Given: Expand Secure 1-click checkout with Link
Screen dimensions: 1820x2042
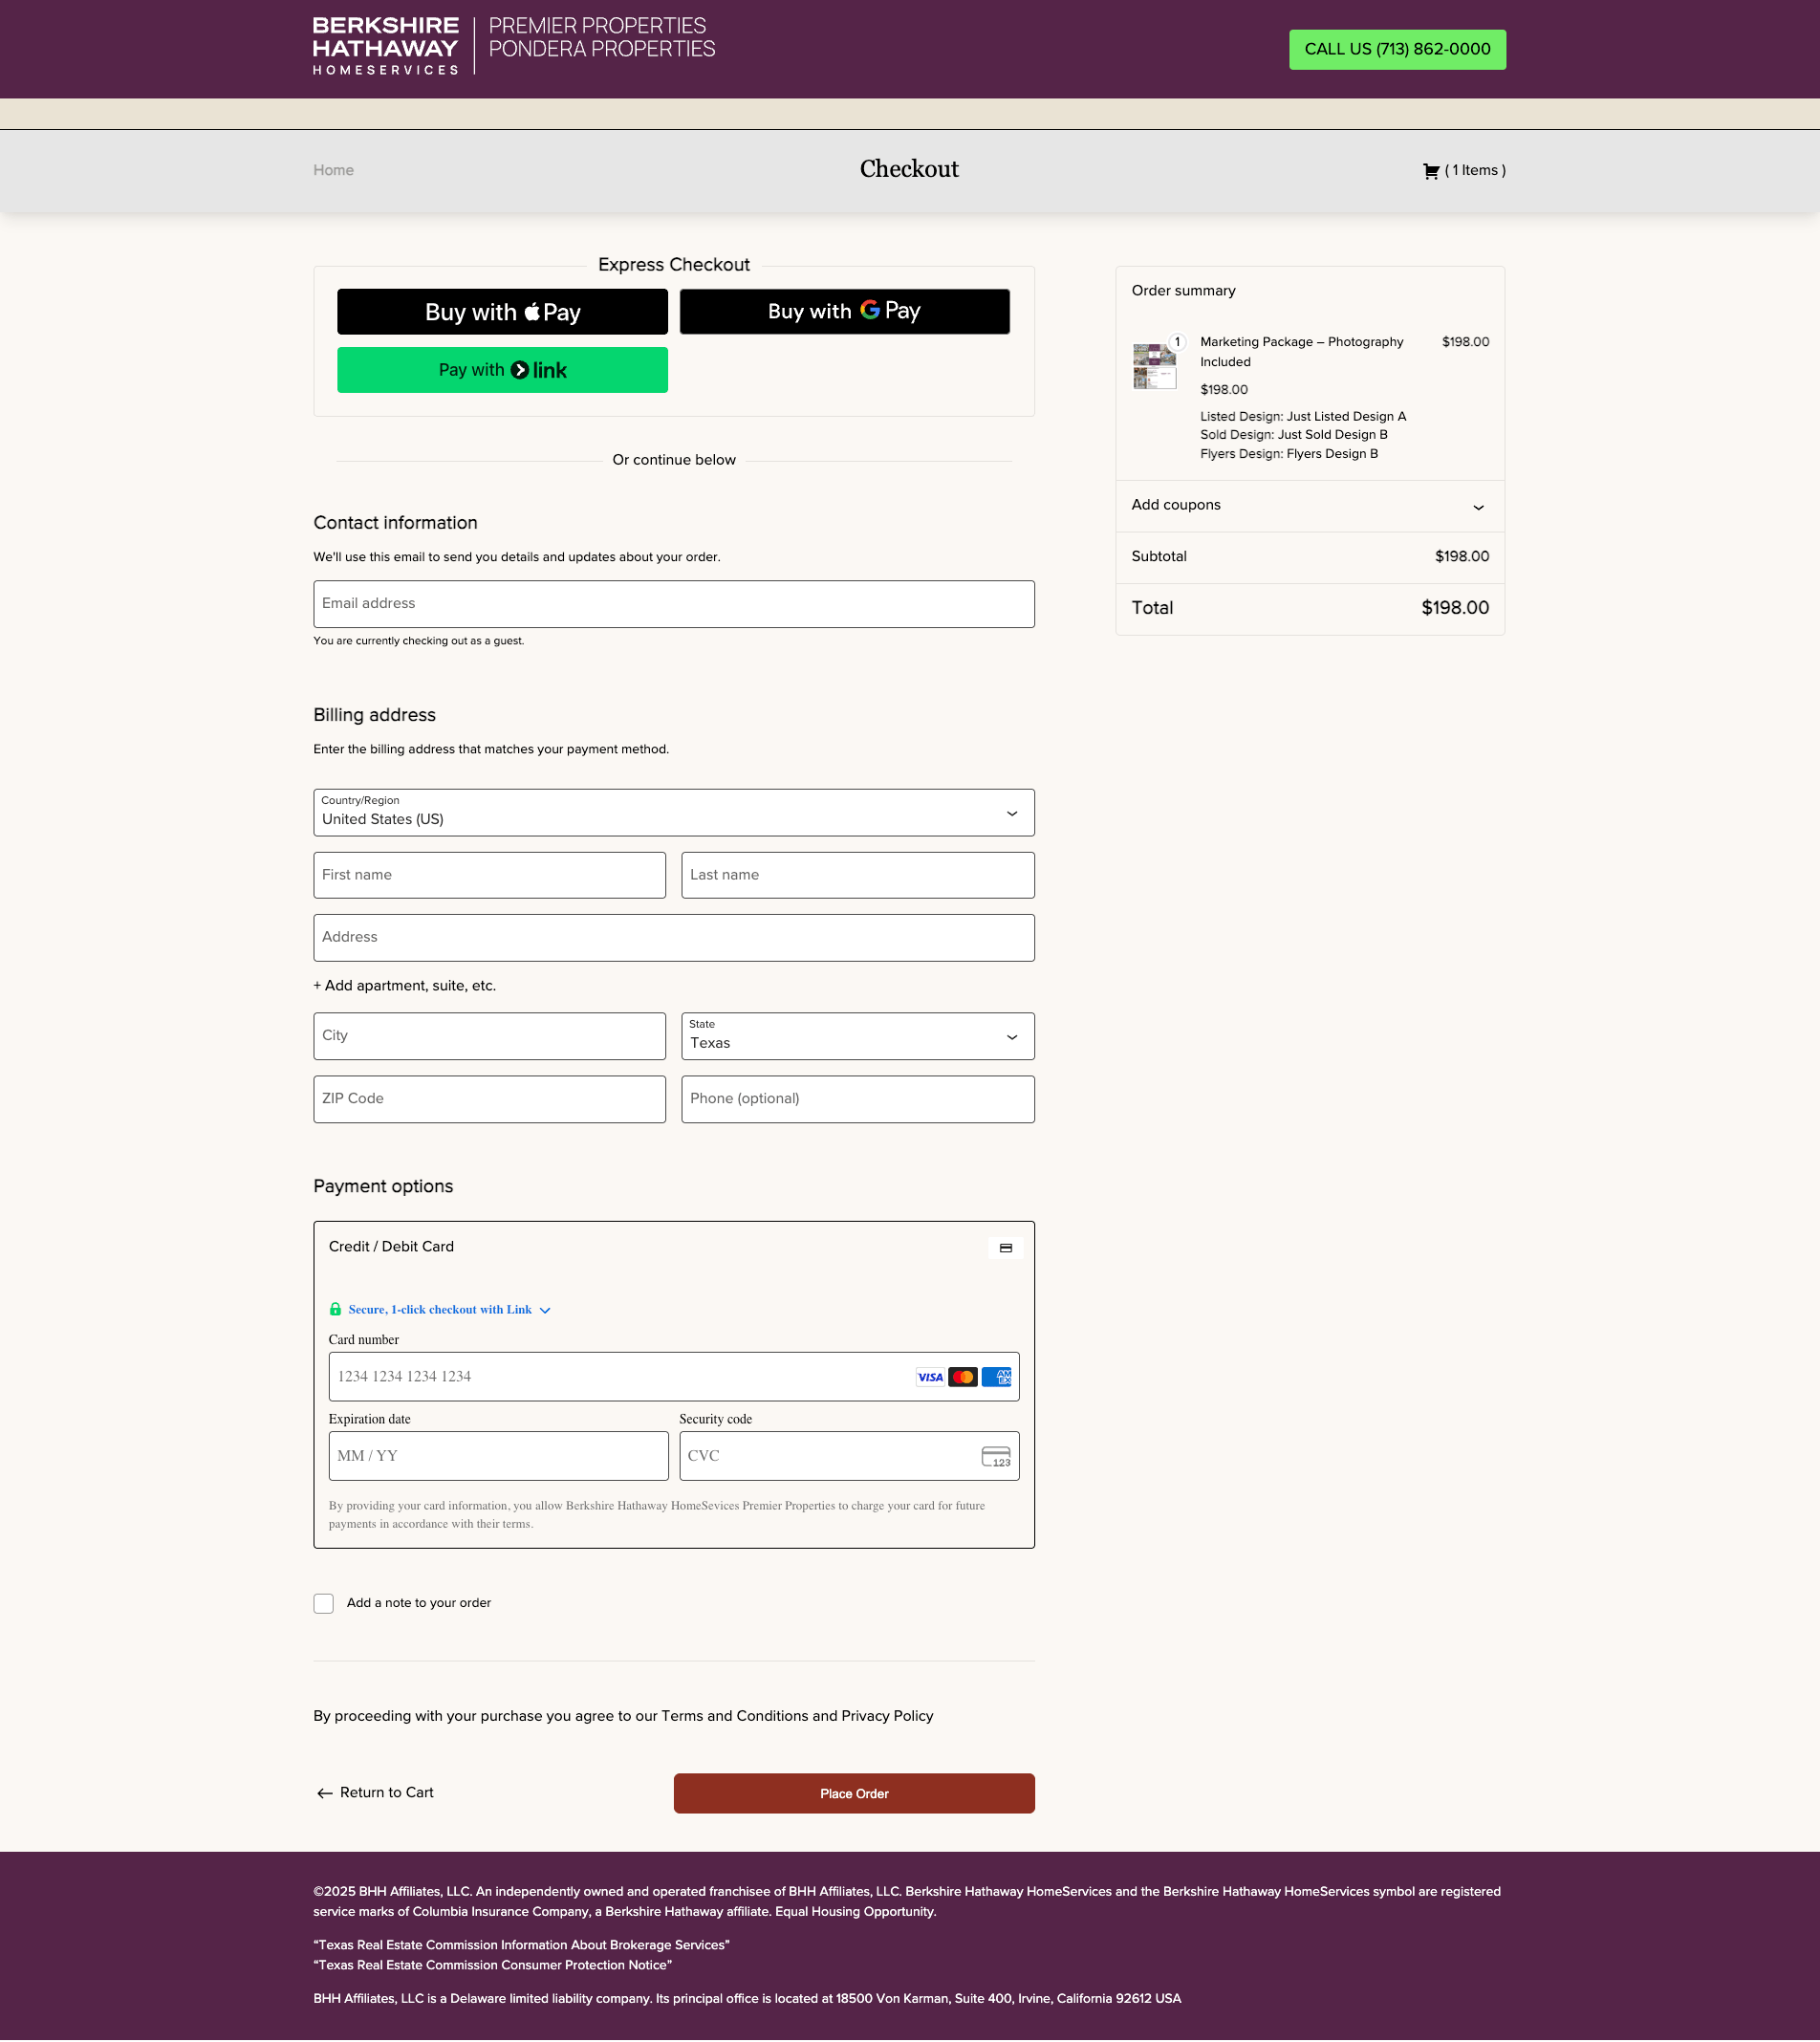Looking at the screenshot, I should tap(545, 1310).
